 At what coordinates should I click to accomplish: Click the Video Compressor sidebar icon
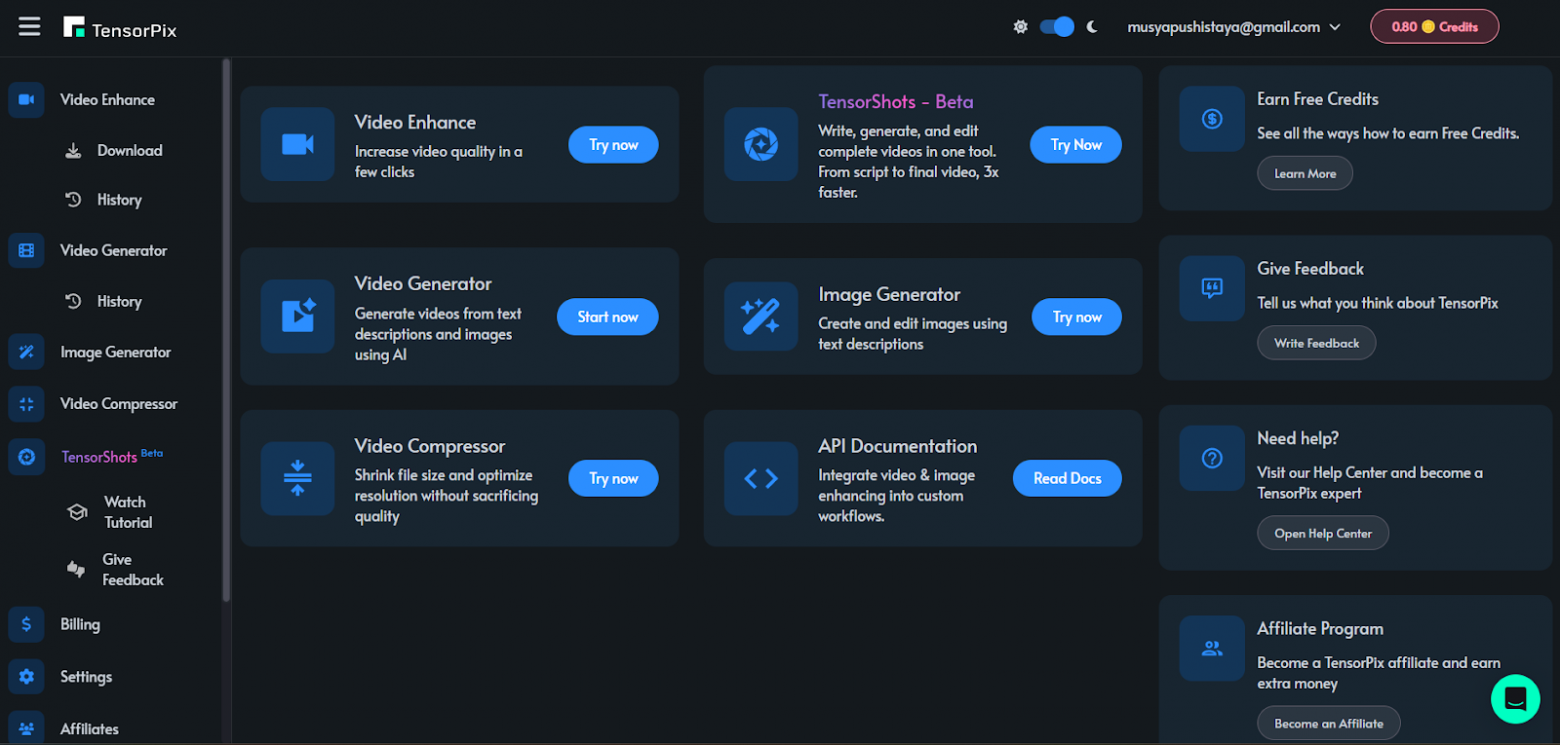(x=26, y=404)
